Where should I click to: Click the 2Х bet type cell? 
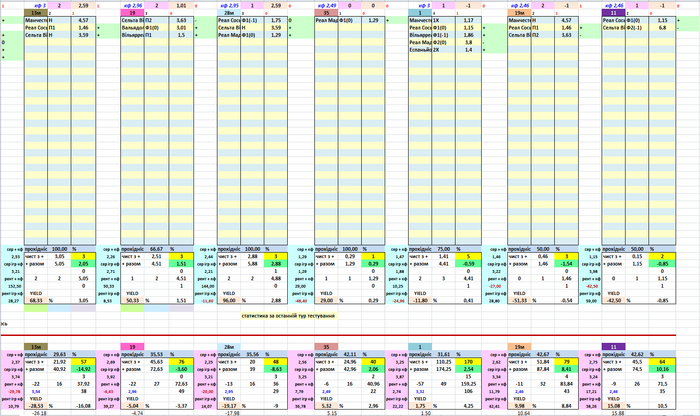click(444, 50)
